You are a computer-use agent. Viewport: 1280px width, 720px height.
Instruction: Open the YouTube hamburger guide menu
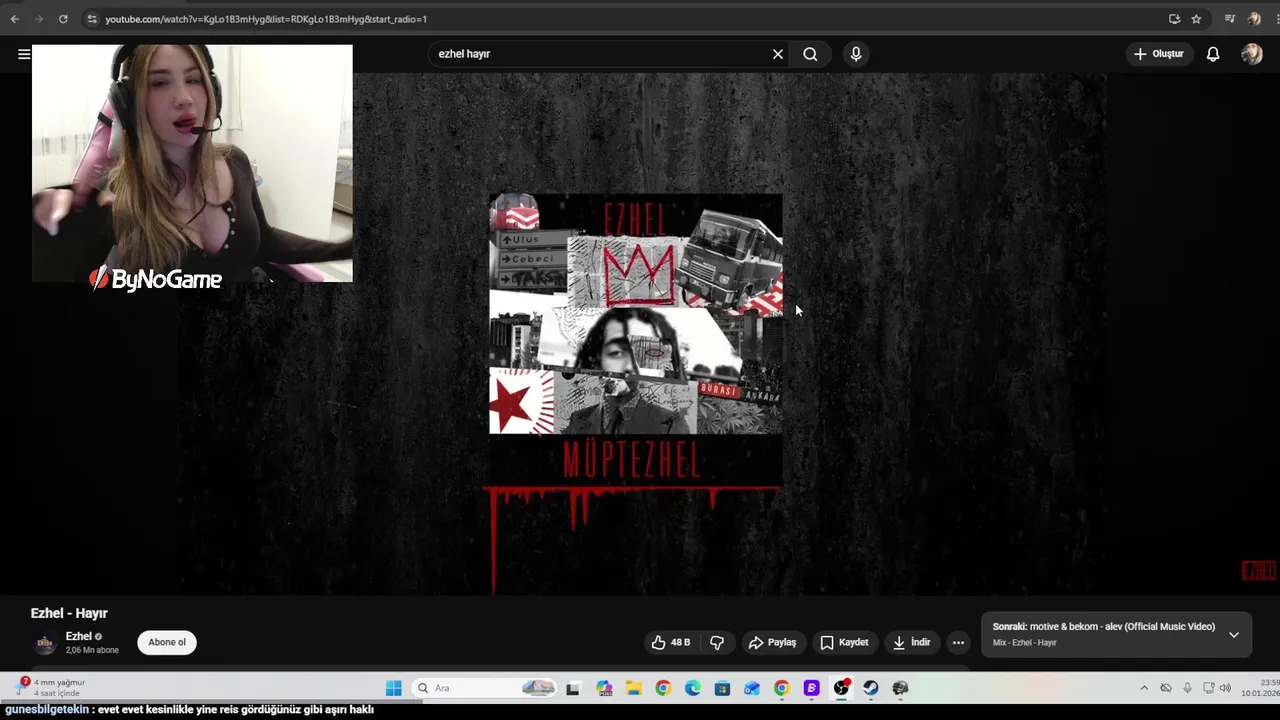pyautogui.click(x=24, y=54)
